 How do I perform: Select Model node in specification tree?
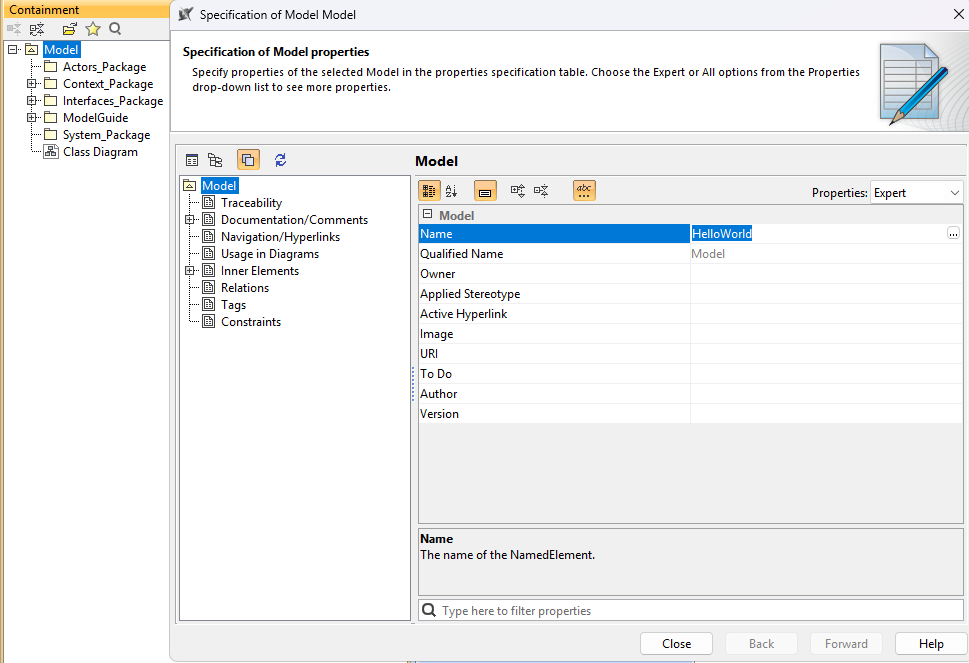point(219,185)
